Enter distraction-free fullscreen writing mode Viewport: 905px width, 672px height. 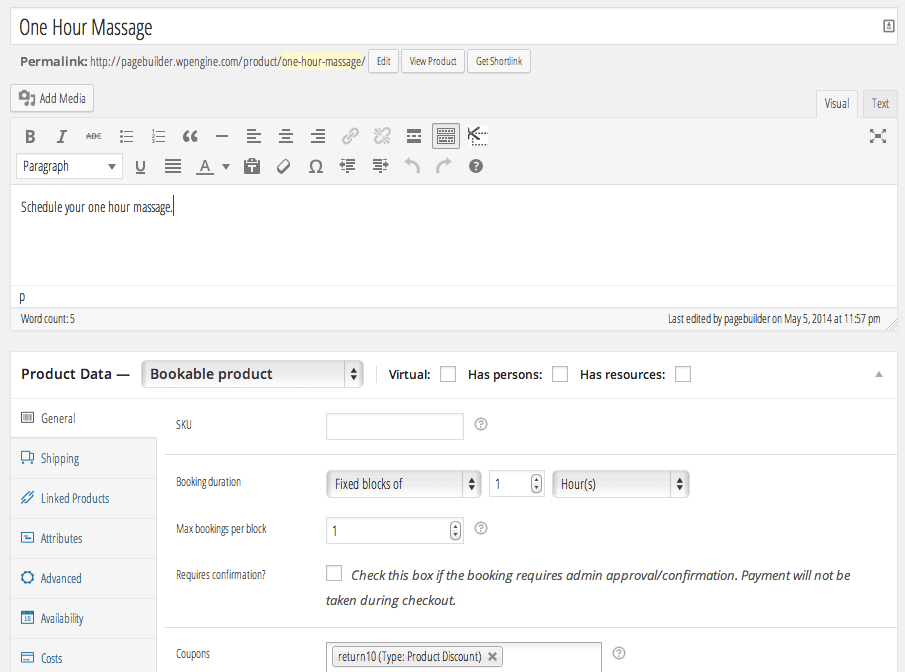click(878, 137)
